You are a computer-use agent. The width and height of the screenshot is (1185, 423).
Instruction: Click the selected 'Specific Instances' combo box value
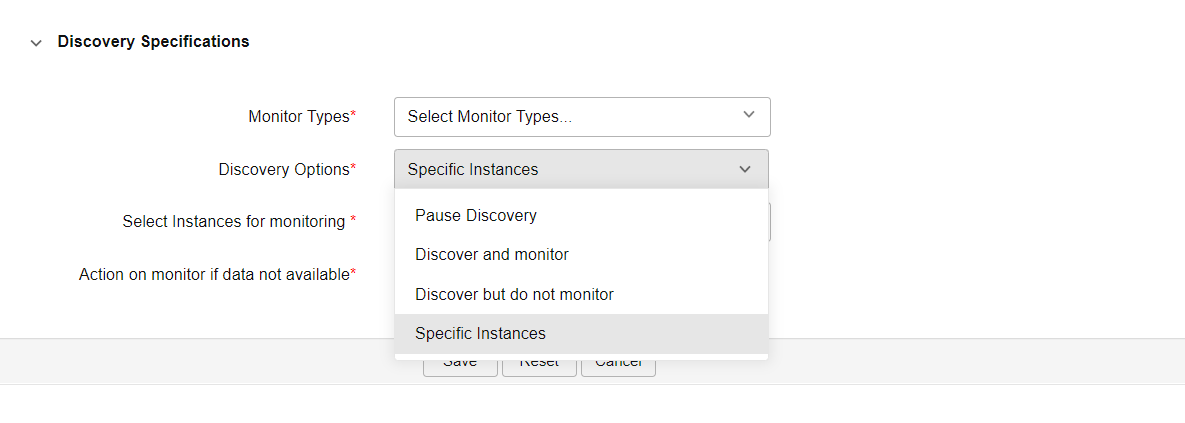pos(473,170)
